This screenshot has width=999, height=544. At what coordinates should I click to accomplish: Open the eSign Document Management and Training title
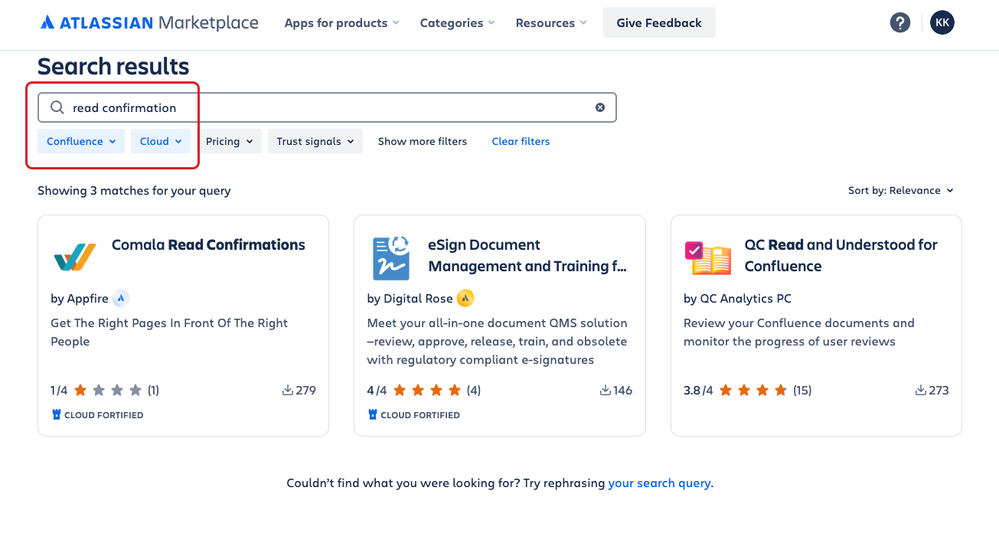click(x=528, y=255)
